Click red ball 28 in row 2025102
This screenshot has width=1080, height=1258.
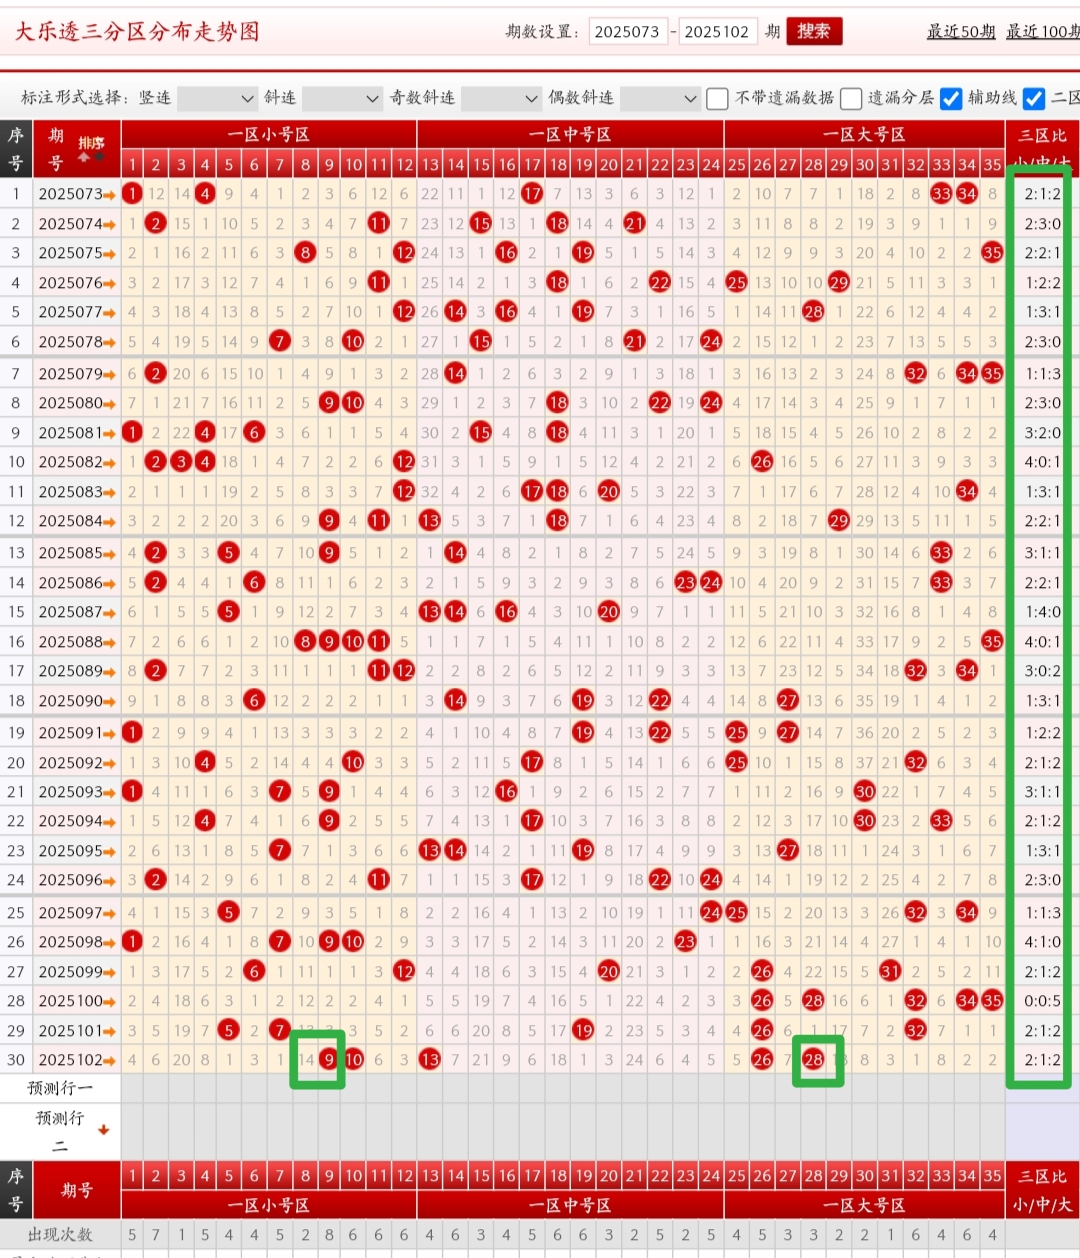814,1060
